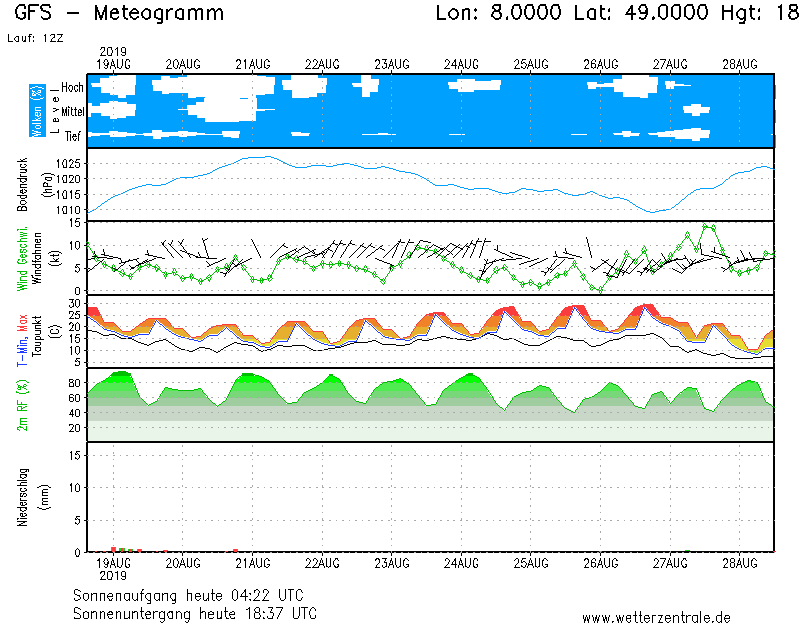Click the Hoch cloud level label
The height and width of the screenshot is (625, 800).
(72, 88)
